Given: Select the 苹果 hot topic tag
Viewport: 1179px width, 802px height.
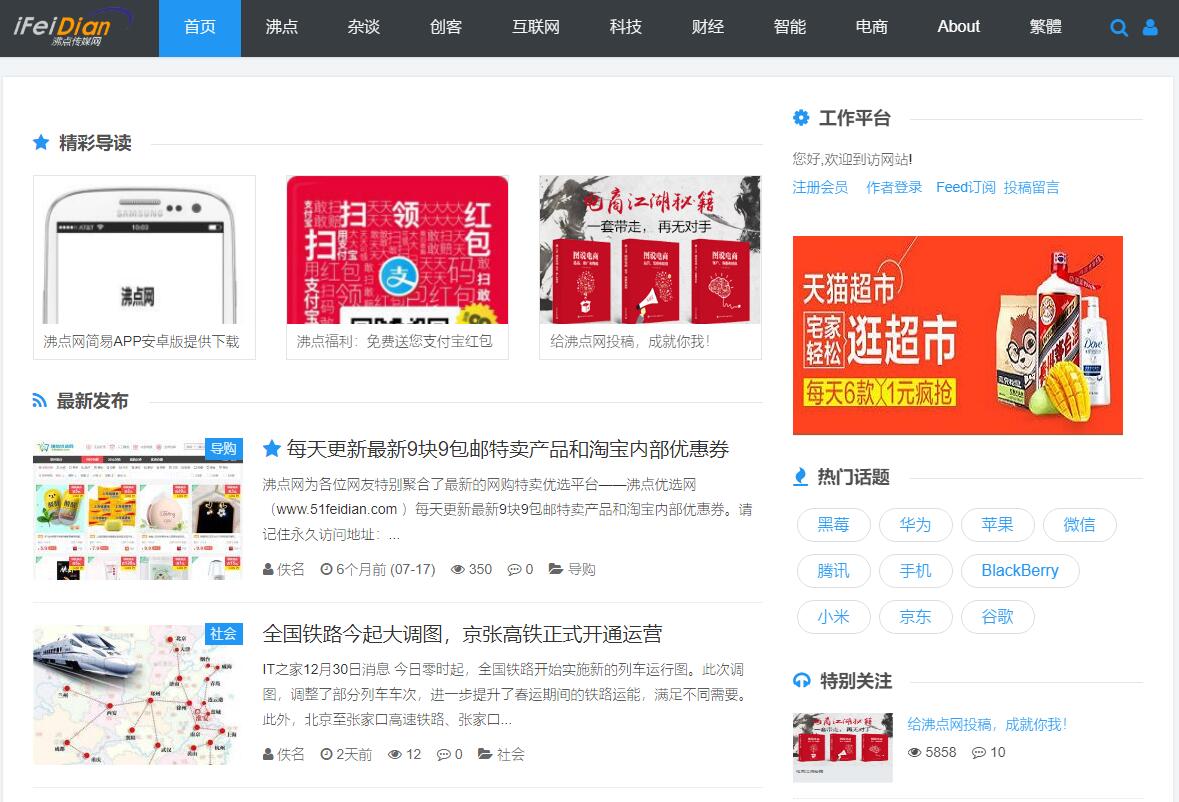Looking at the screenshot, I should [998, 525].
